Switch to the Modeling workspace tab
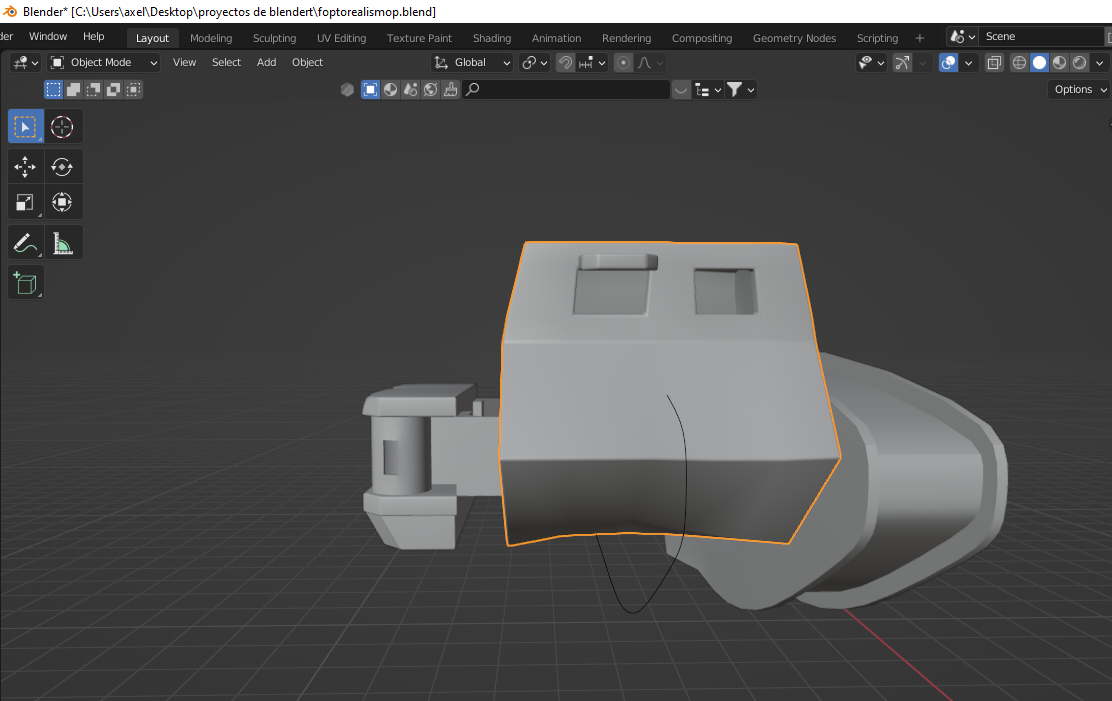 point(211,38)
